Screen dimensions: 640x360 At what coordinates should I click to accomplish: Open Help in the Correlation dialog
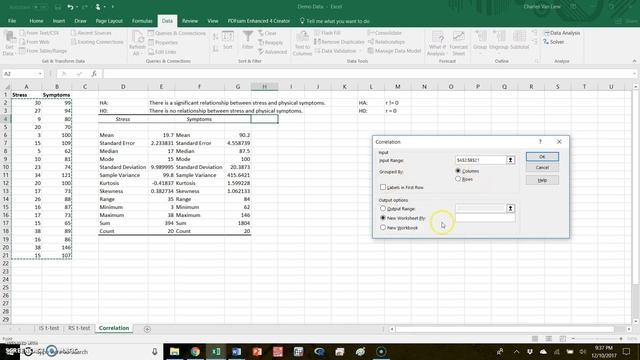click(x=542, y=180)
